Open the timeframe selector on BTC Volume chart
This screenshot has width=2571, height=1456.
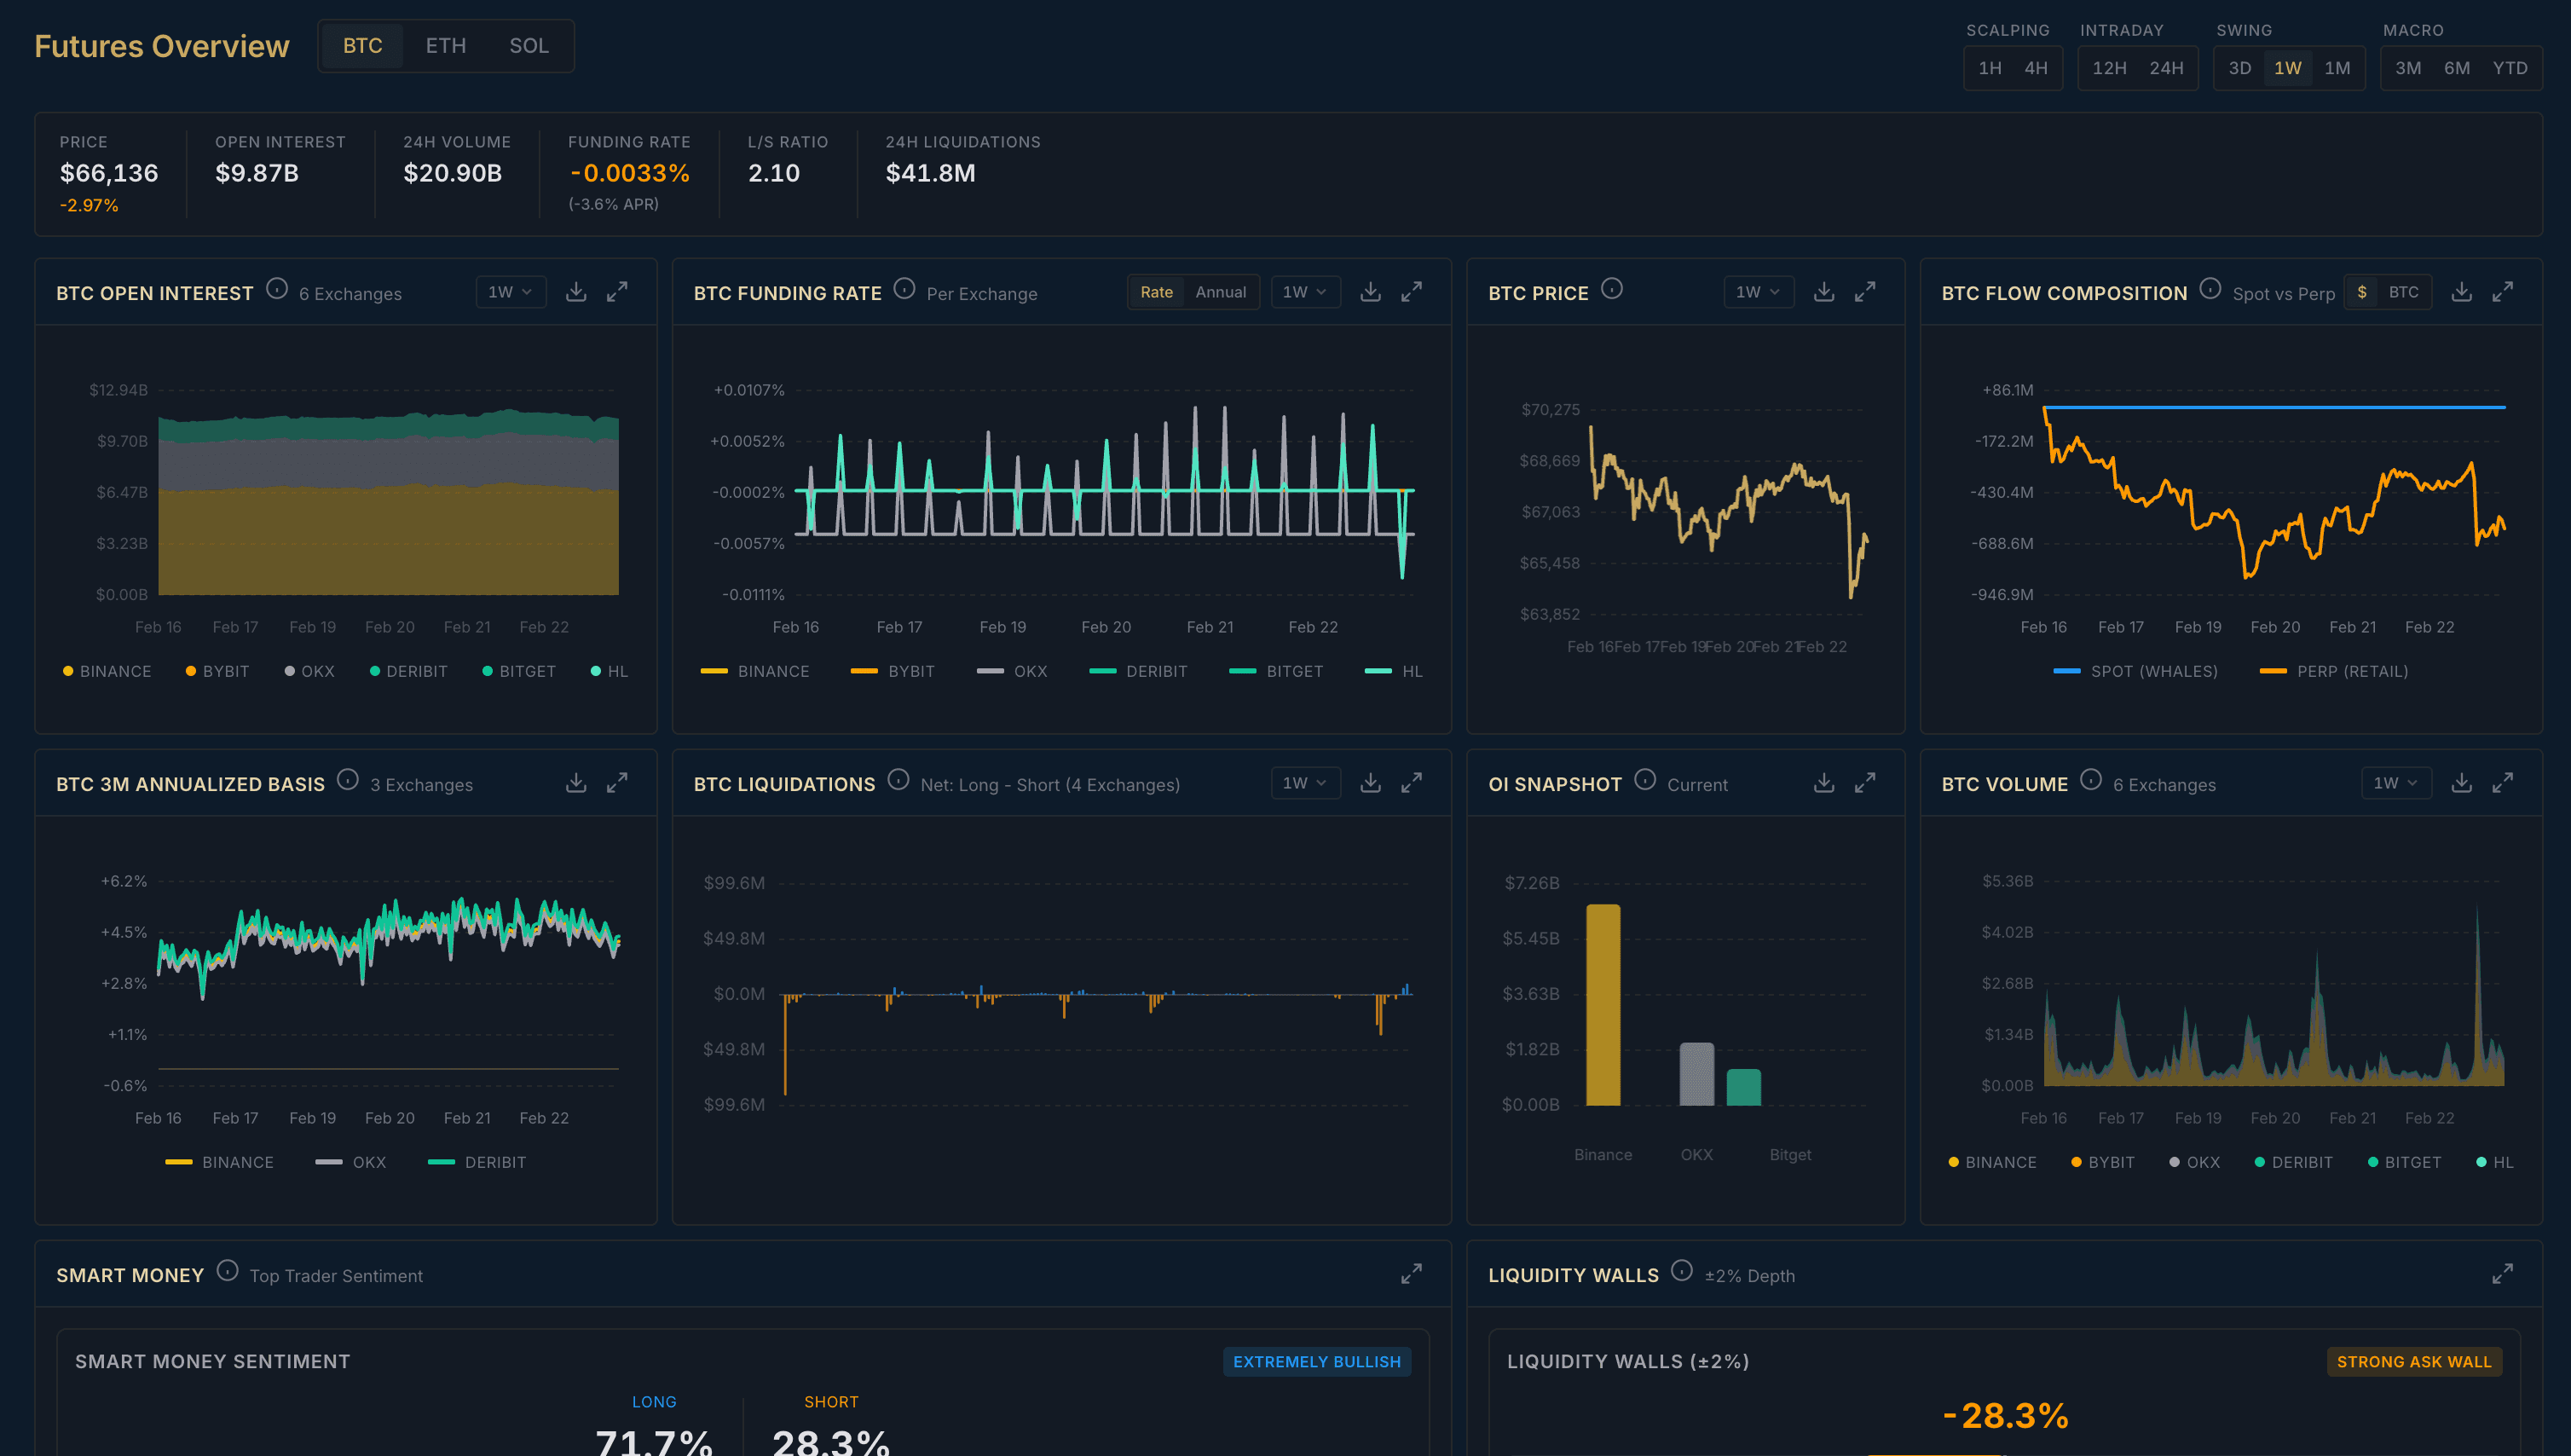2395,782
